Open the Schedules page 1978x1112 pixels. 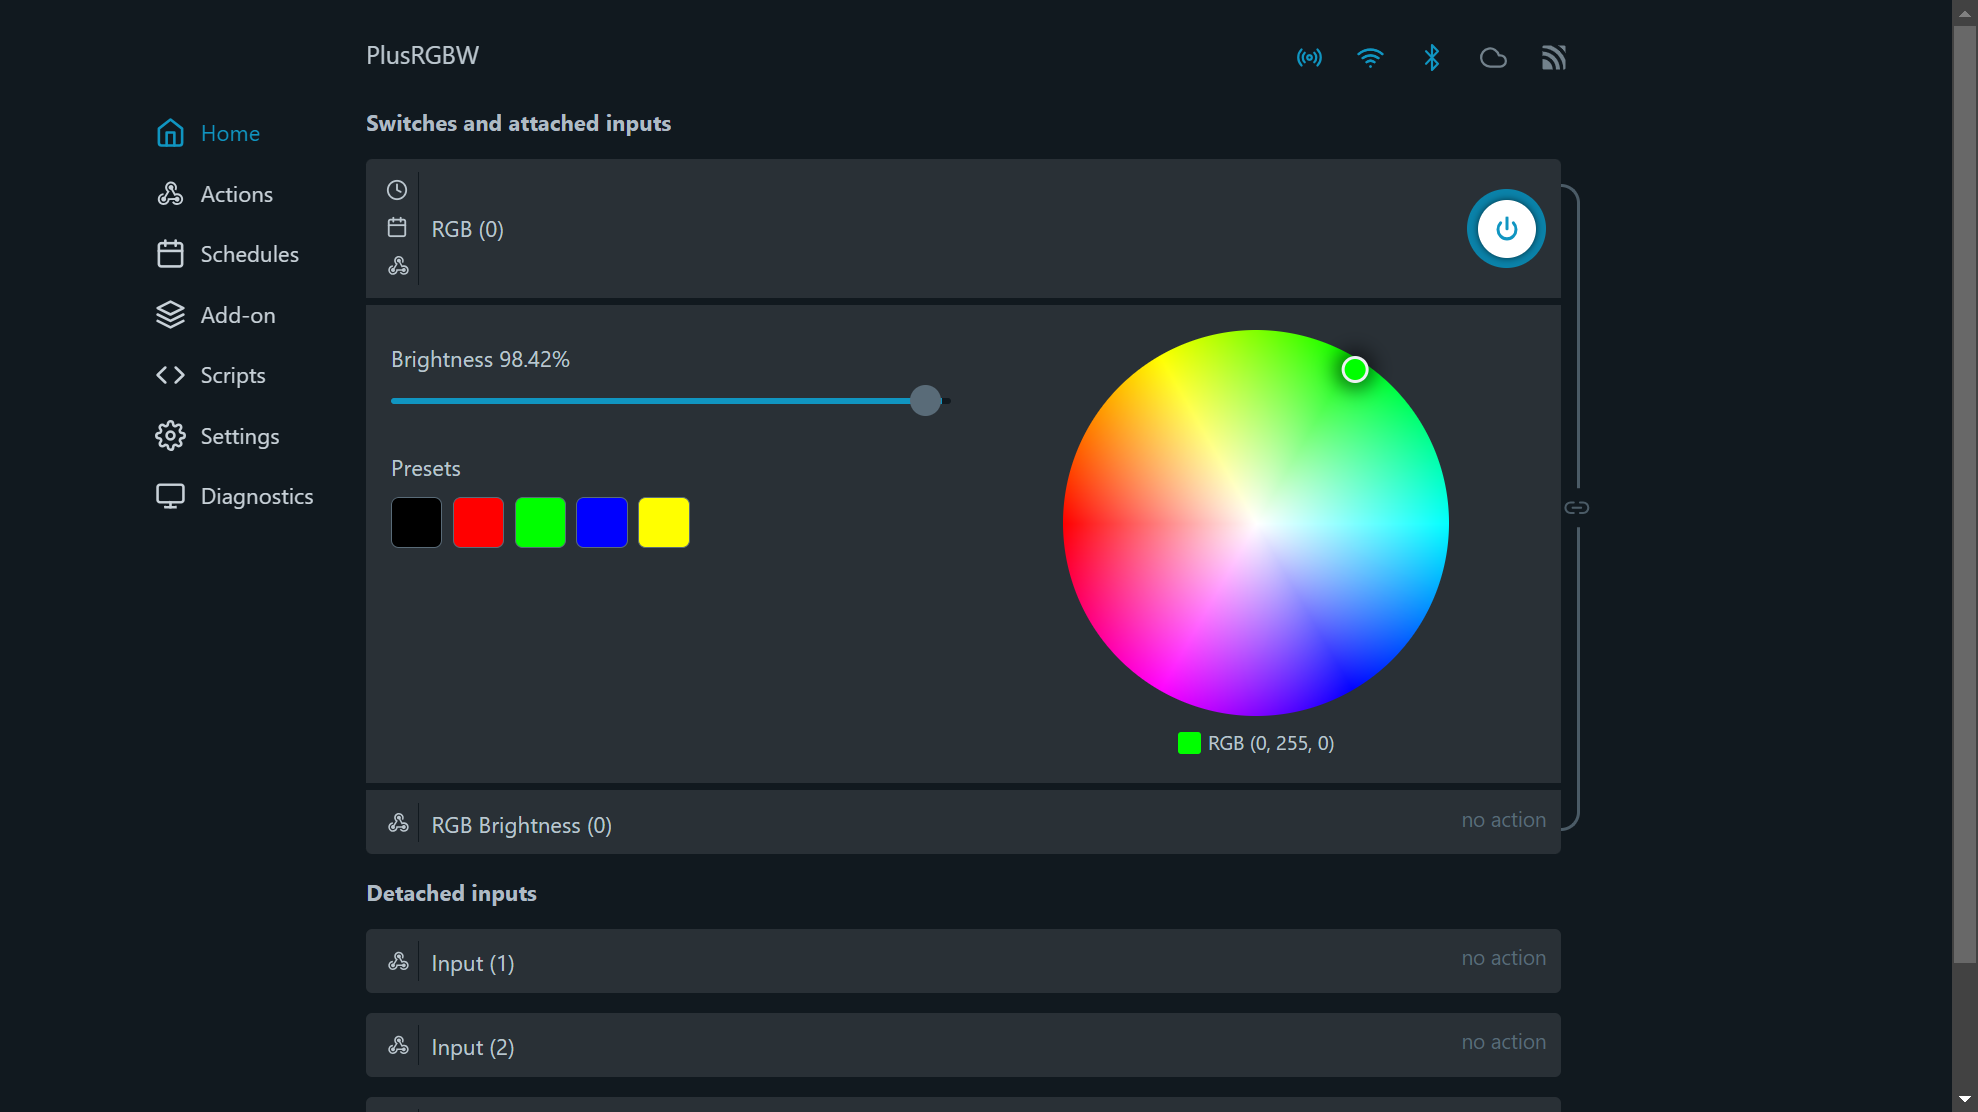(x=250, y=254)
